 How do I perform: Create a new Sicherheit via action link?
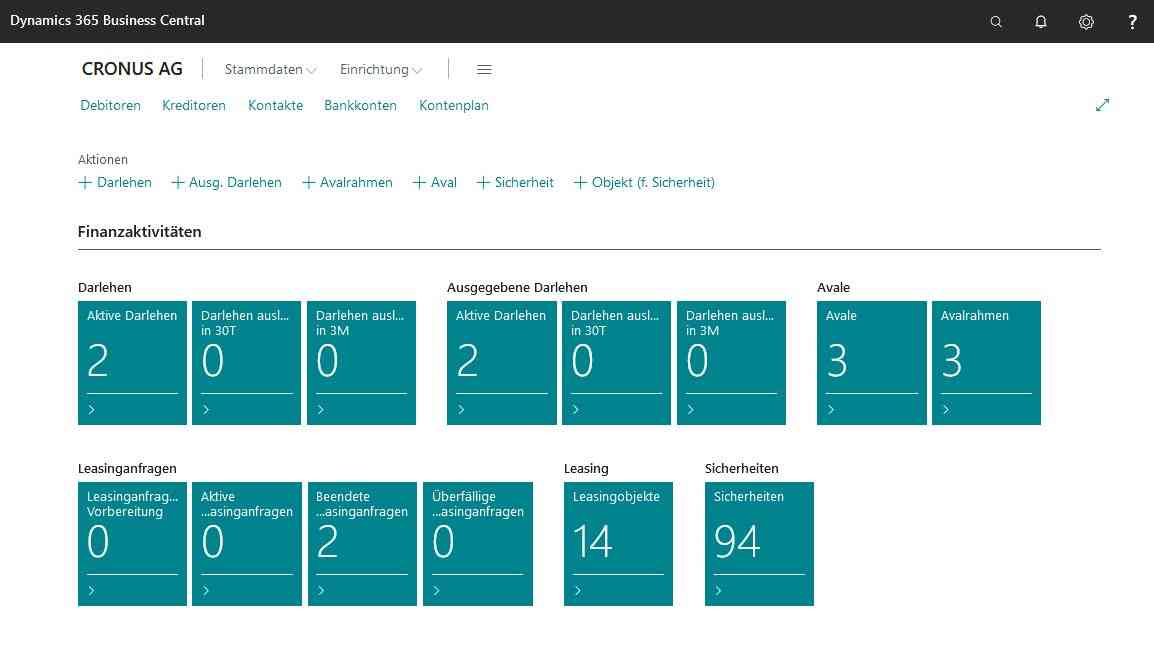[x=515, y=183]
